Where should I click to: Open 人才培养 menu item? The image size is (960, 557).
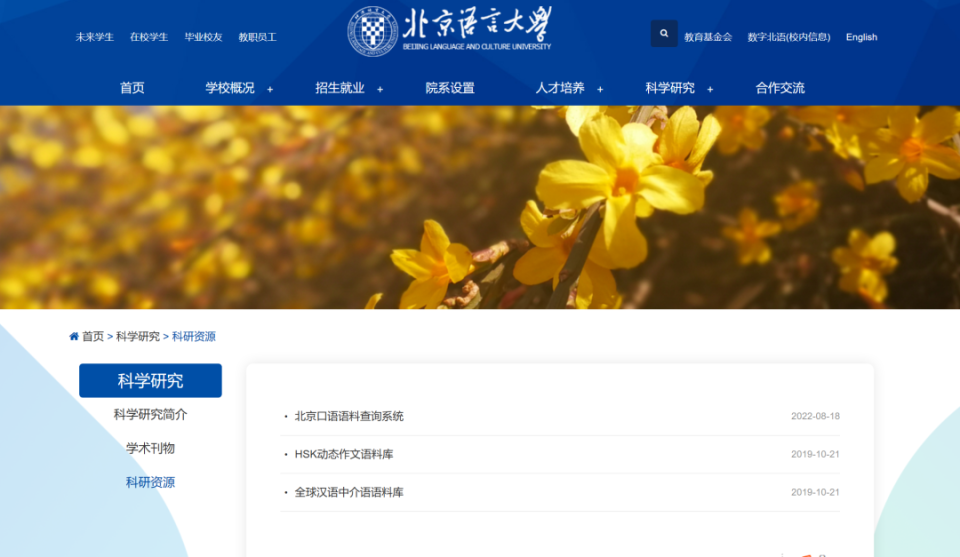pos(560,88)
